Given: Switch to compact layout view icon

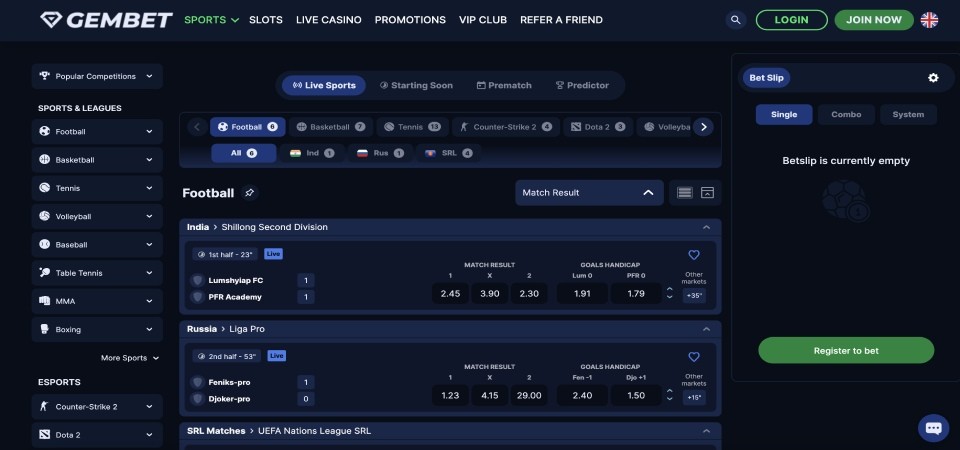Looking at the screenshot, I should pos(707,193).
